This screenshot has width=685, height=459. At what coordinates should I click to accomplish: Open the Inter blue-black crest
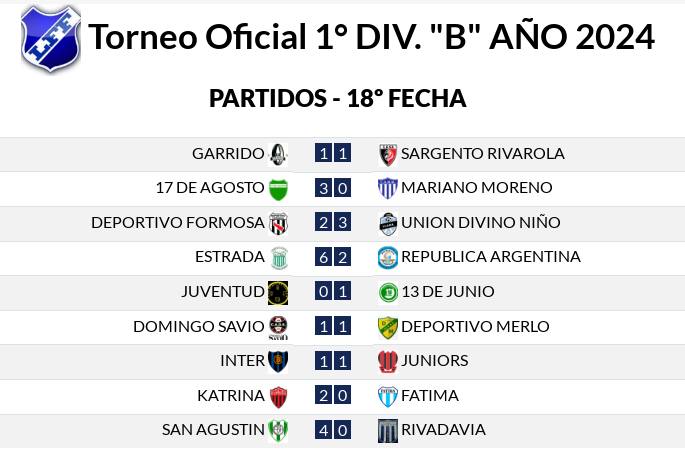point(278,361)
